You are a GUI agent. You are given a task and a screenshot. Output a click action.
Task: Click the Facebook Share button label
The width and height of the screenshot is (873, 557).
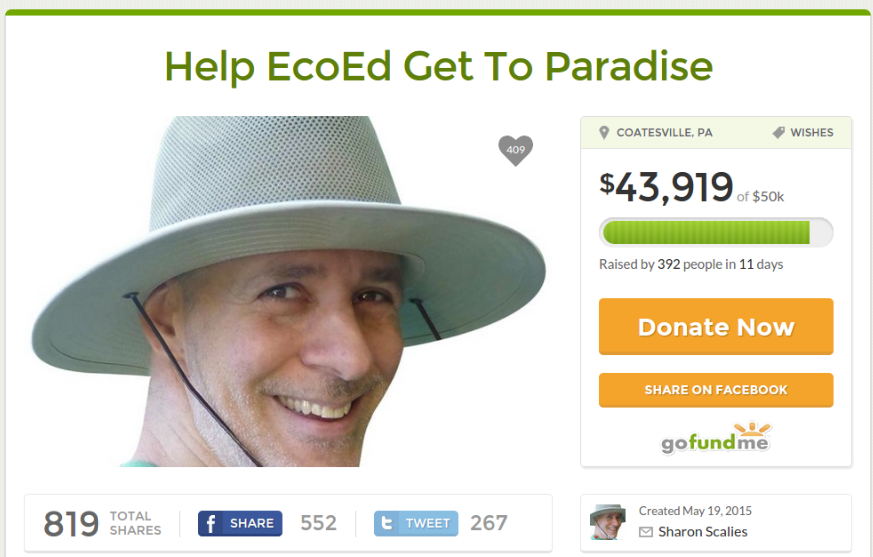tap(252, 524)
